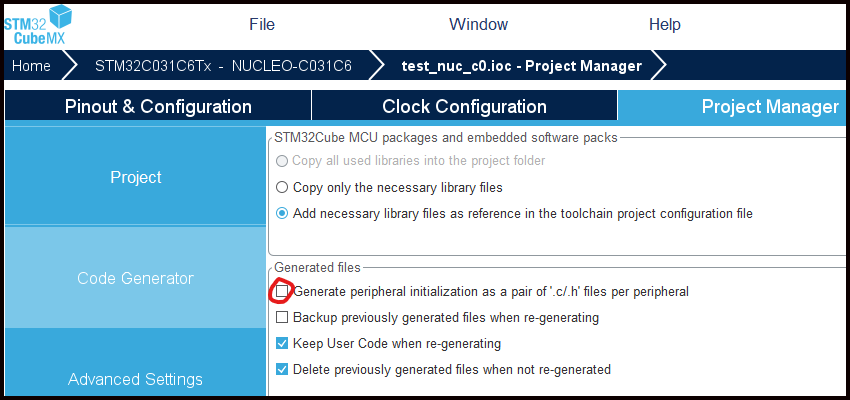
Task: Switch to Clock Configuration tab
Action: click(x=465, y=106)
